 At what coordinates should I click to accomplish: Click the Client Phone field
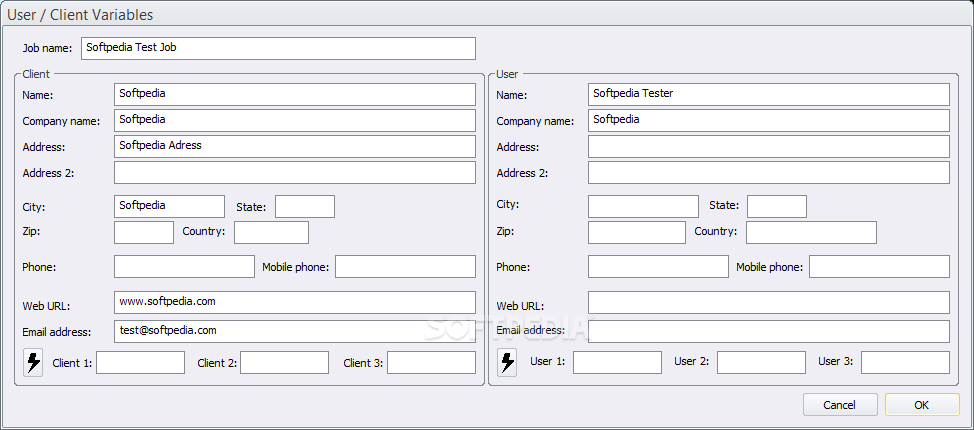pyautogui.click(x=184, y=266)
